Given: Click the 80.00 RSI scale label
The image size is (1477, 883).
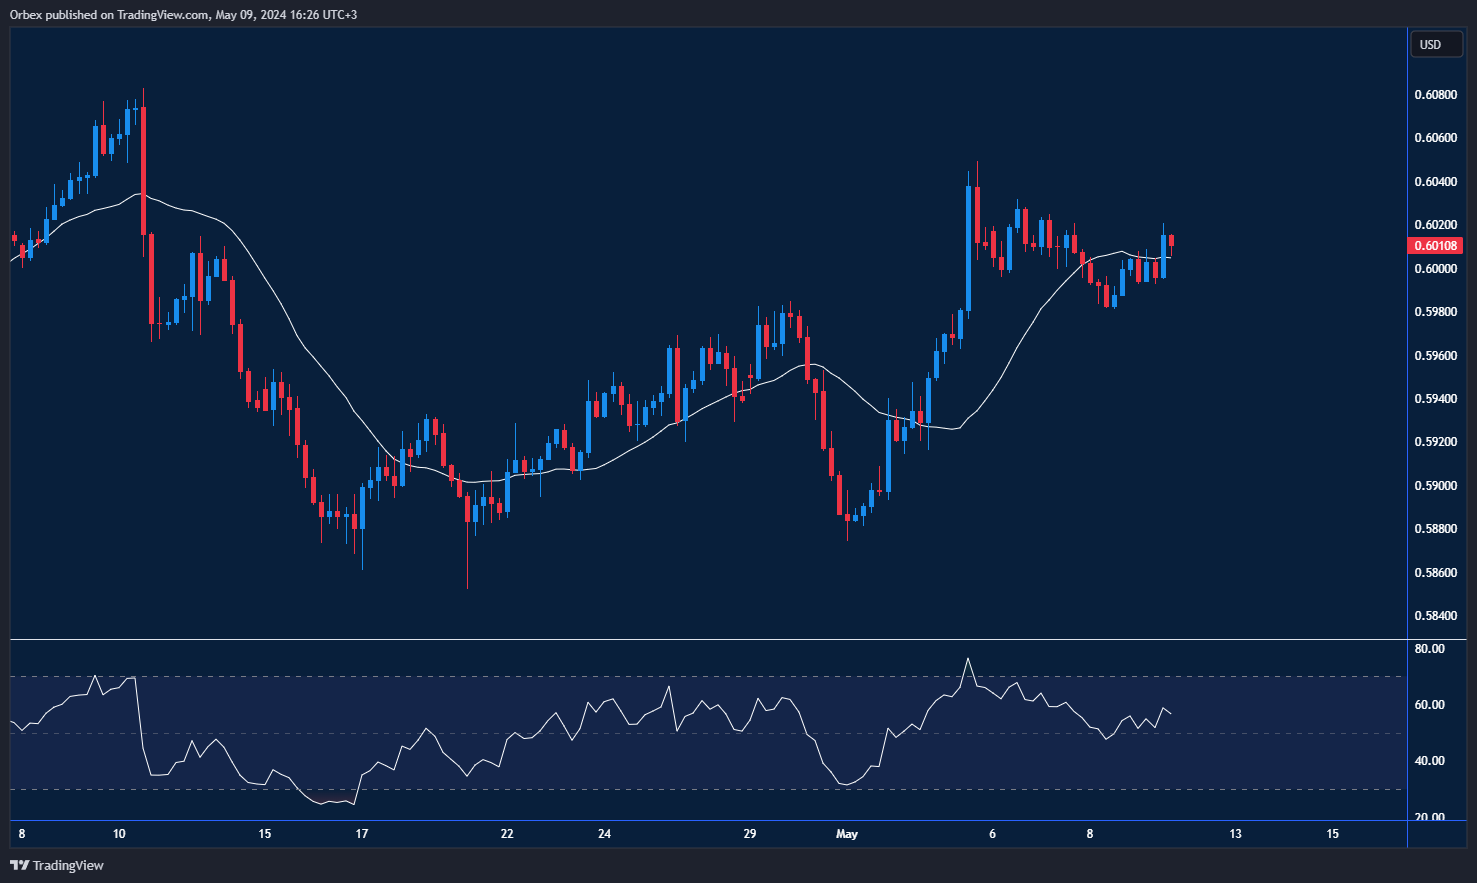Looking at the screenshot, I should (x=1429, y=648).
